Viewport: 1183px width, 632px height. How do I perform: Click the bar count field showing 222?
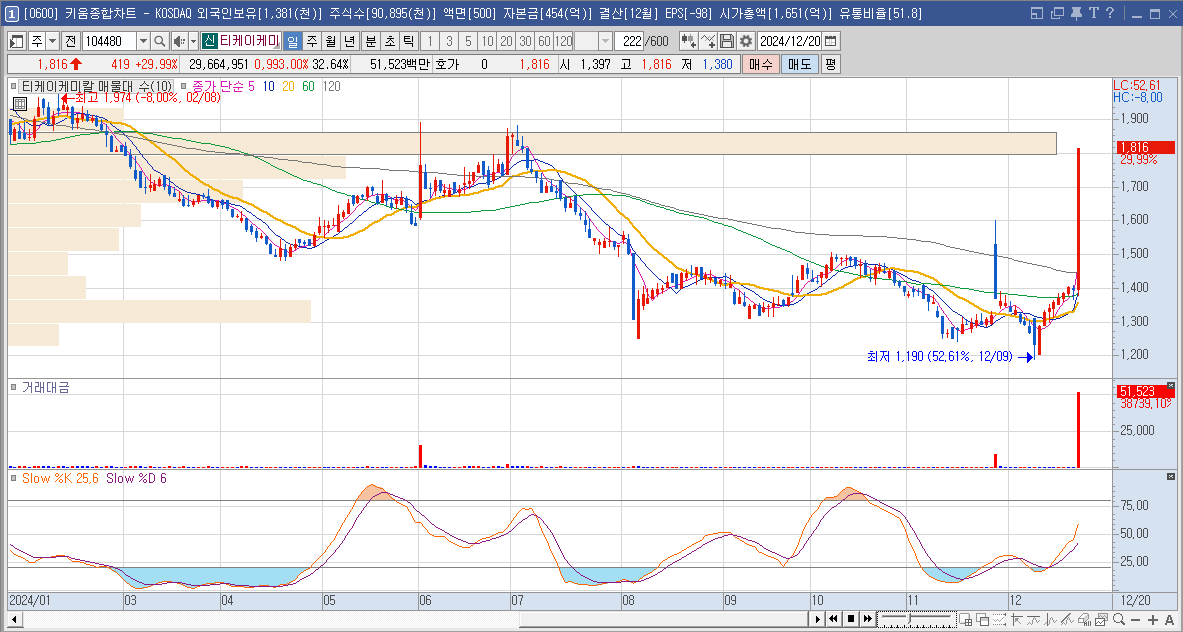(x=628, y=41)
